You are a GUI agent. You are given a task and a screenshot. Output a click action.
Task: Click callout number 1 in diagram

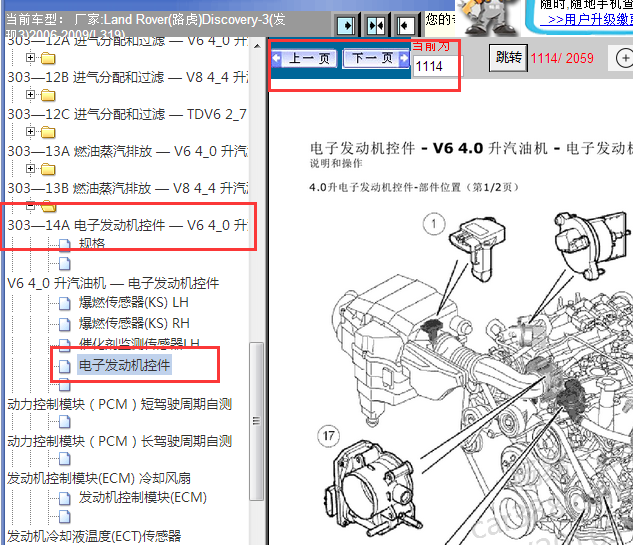pyautogui.click(x=434, y=224)
